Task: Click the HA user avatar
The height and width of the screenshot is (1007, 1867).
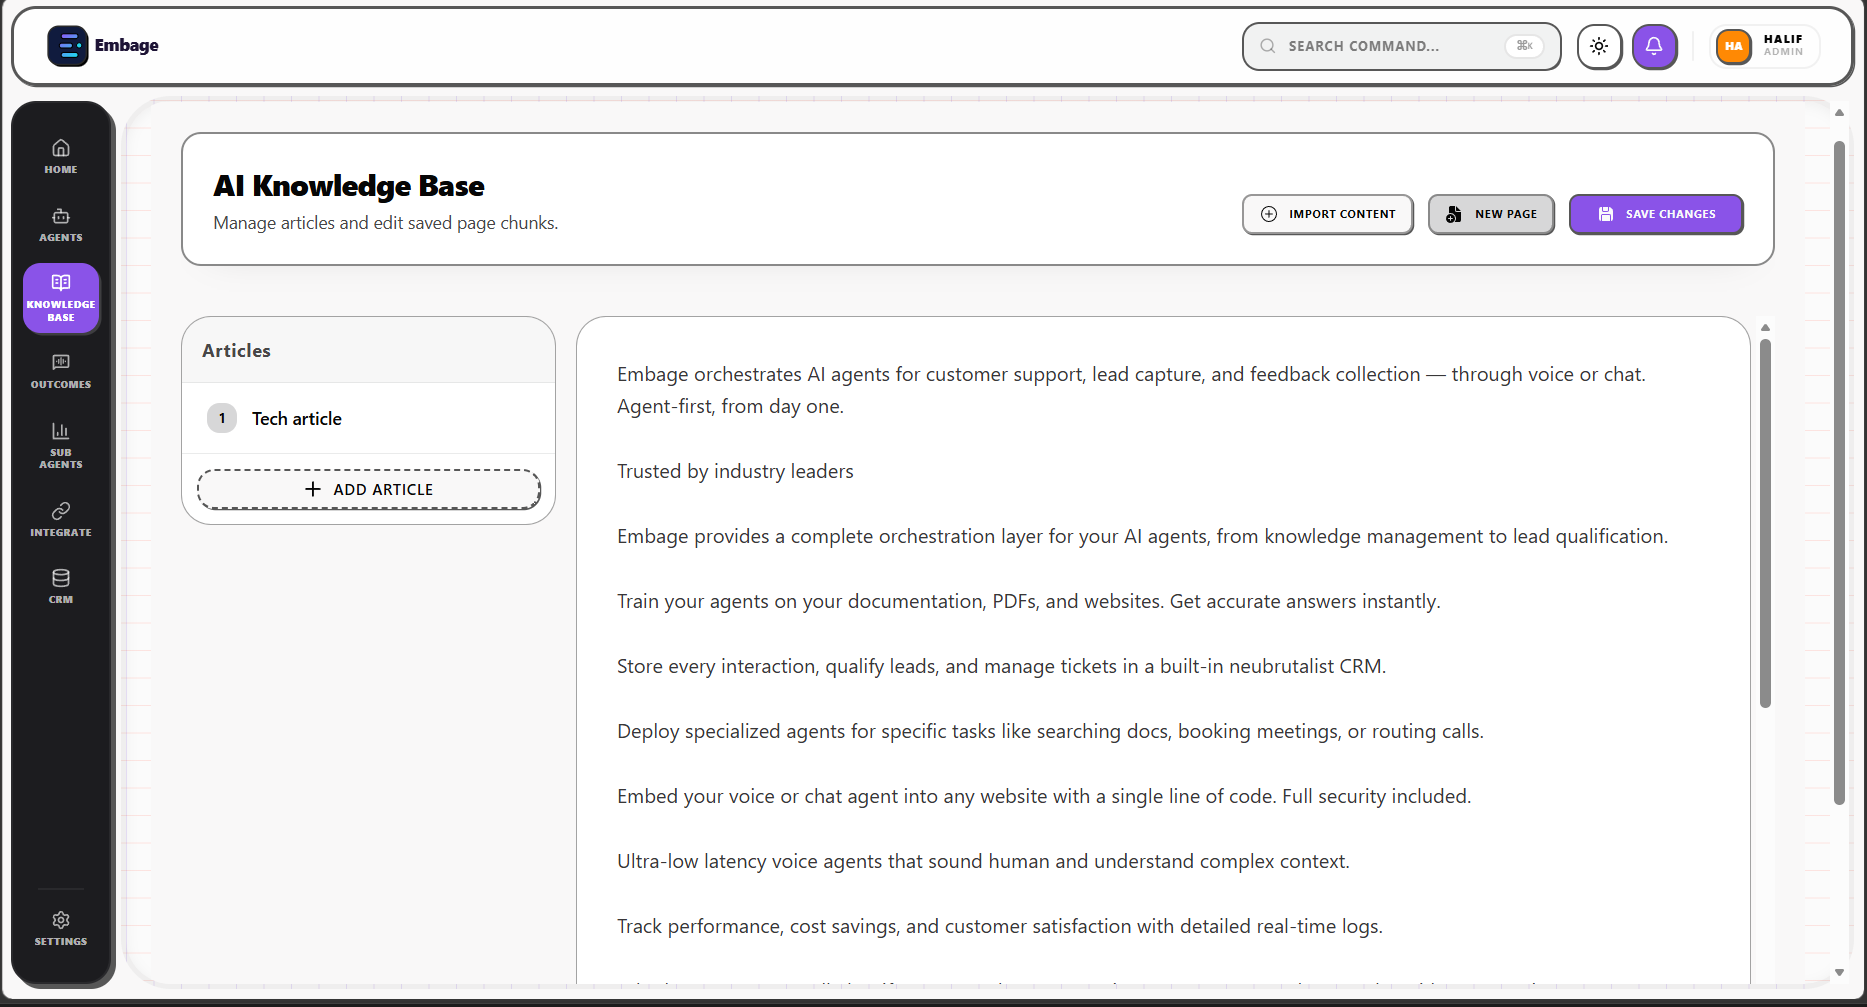Action: point(1734,46)
